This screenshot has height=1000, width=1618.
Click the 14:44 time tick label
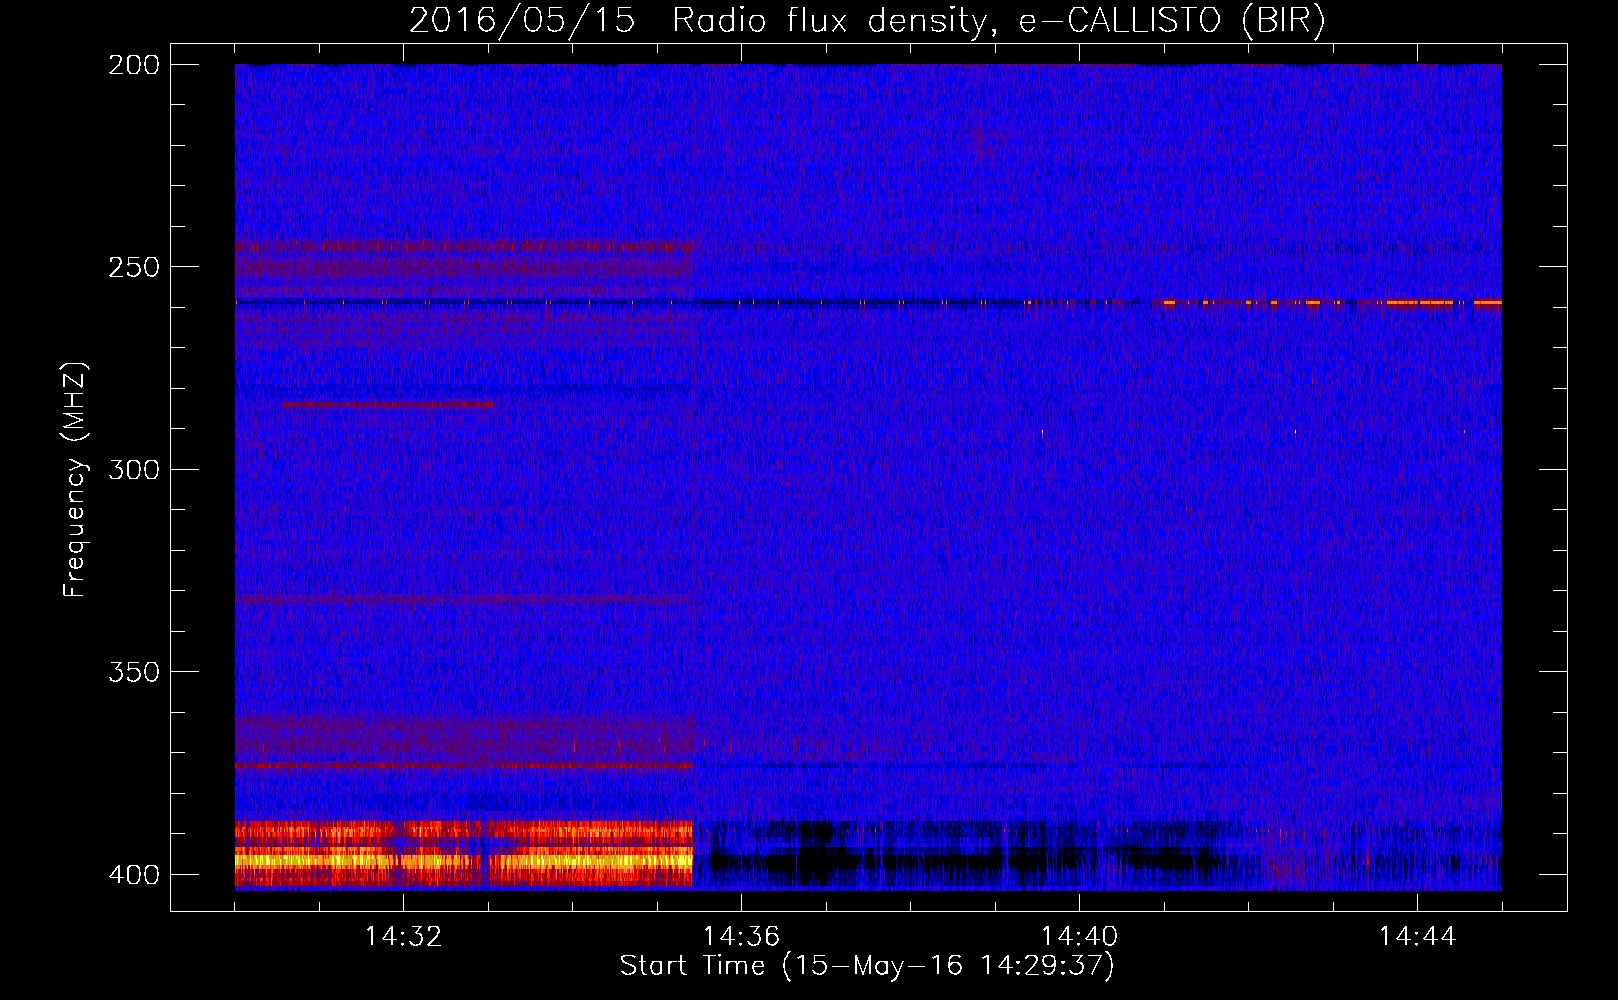coord(1417,936)
